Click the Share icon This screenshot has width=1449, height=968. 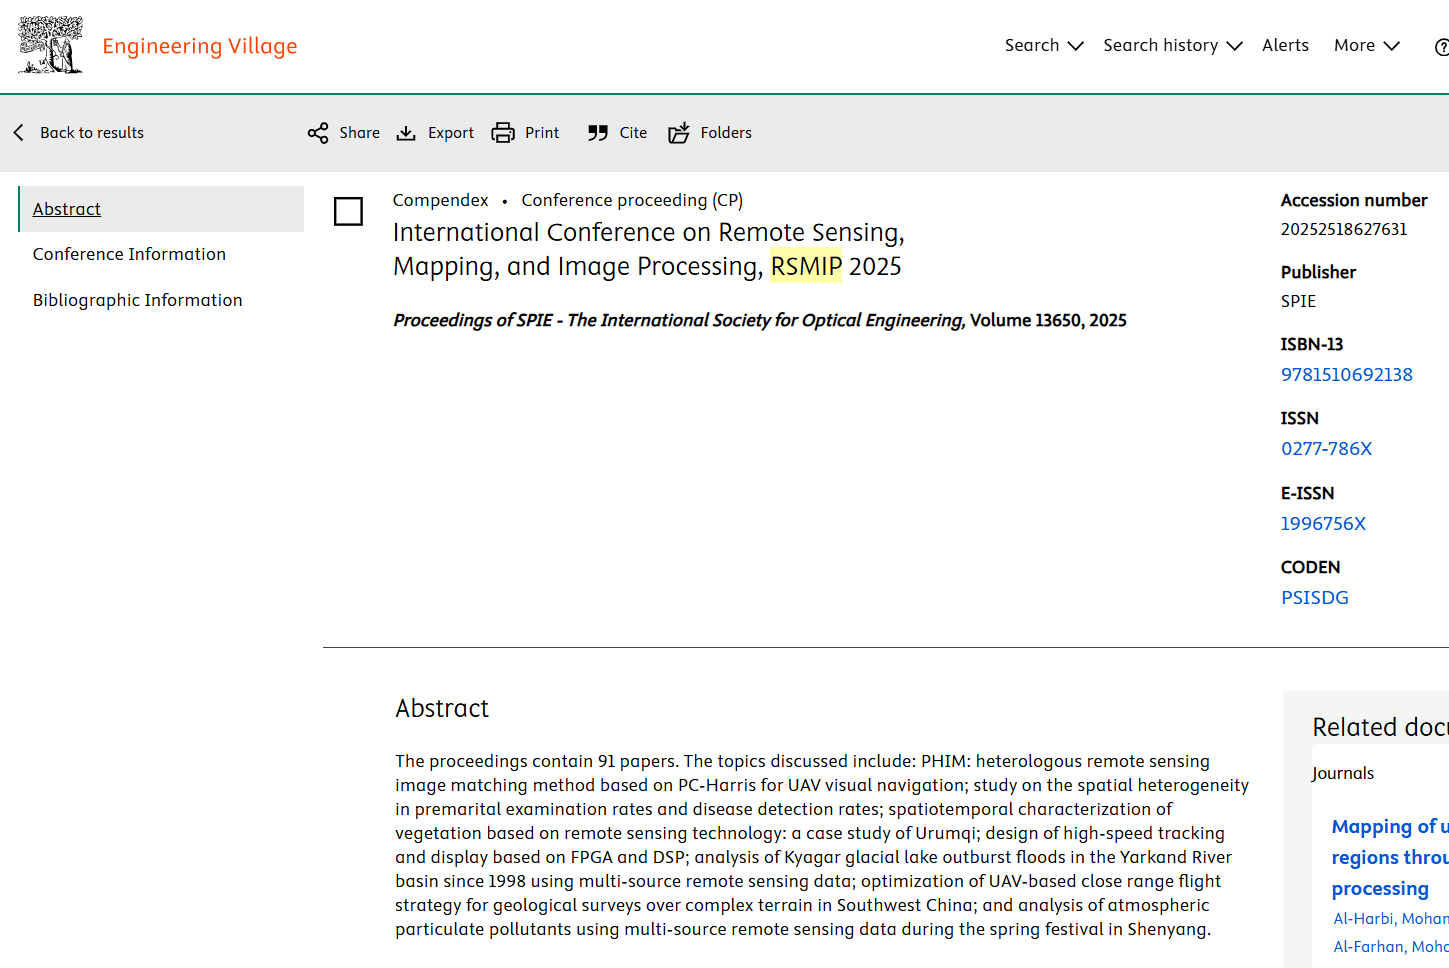point(318,133)
